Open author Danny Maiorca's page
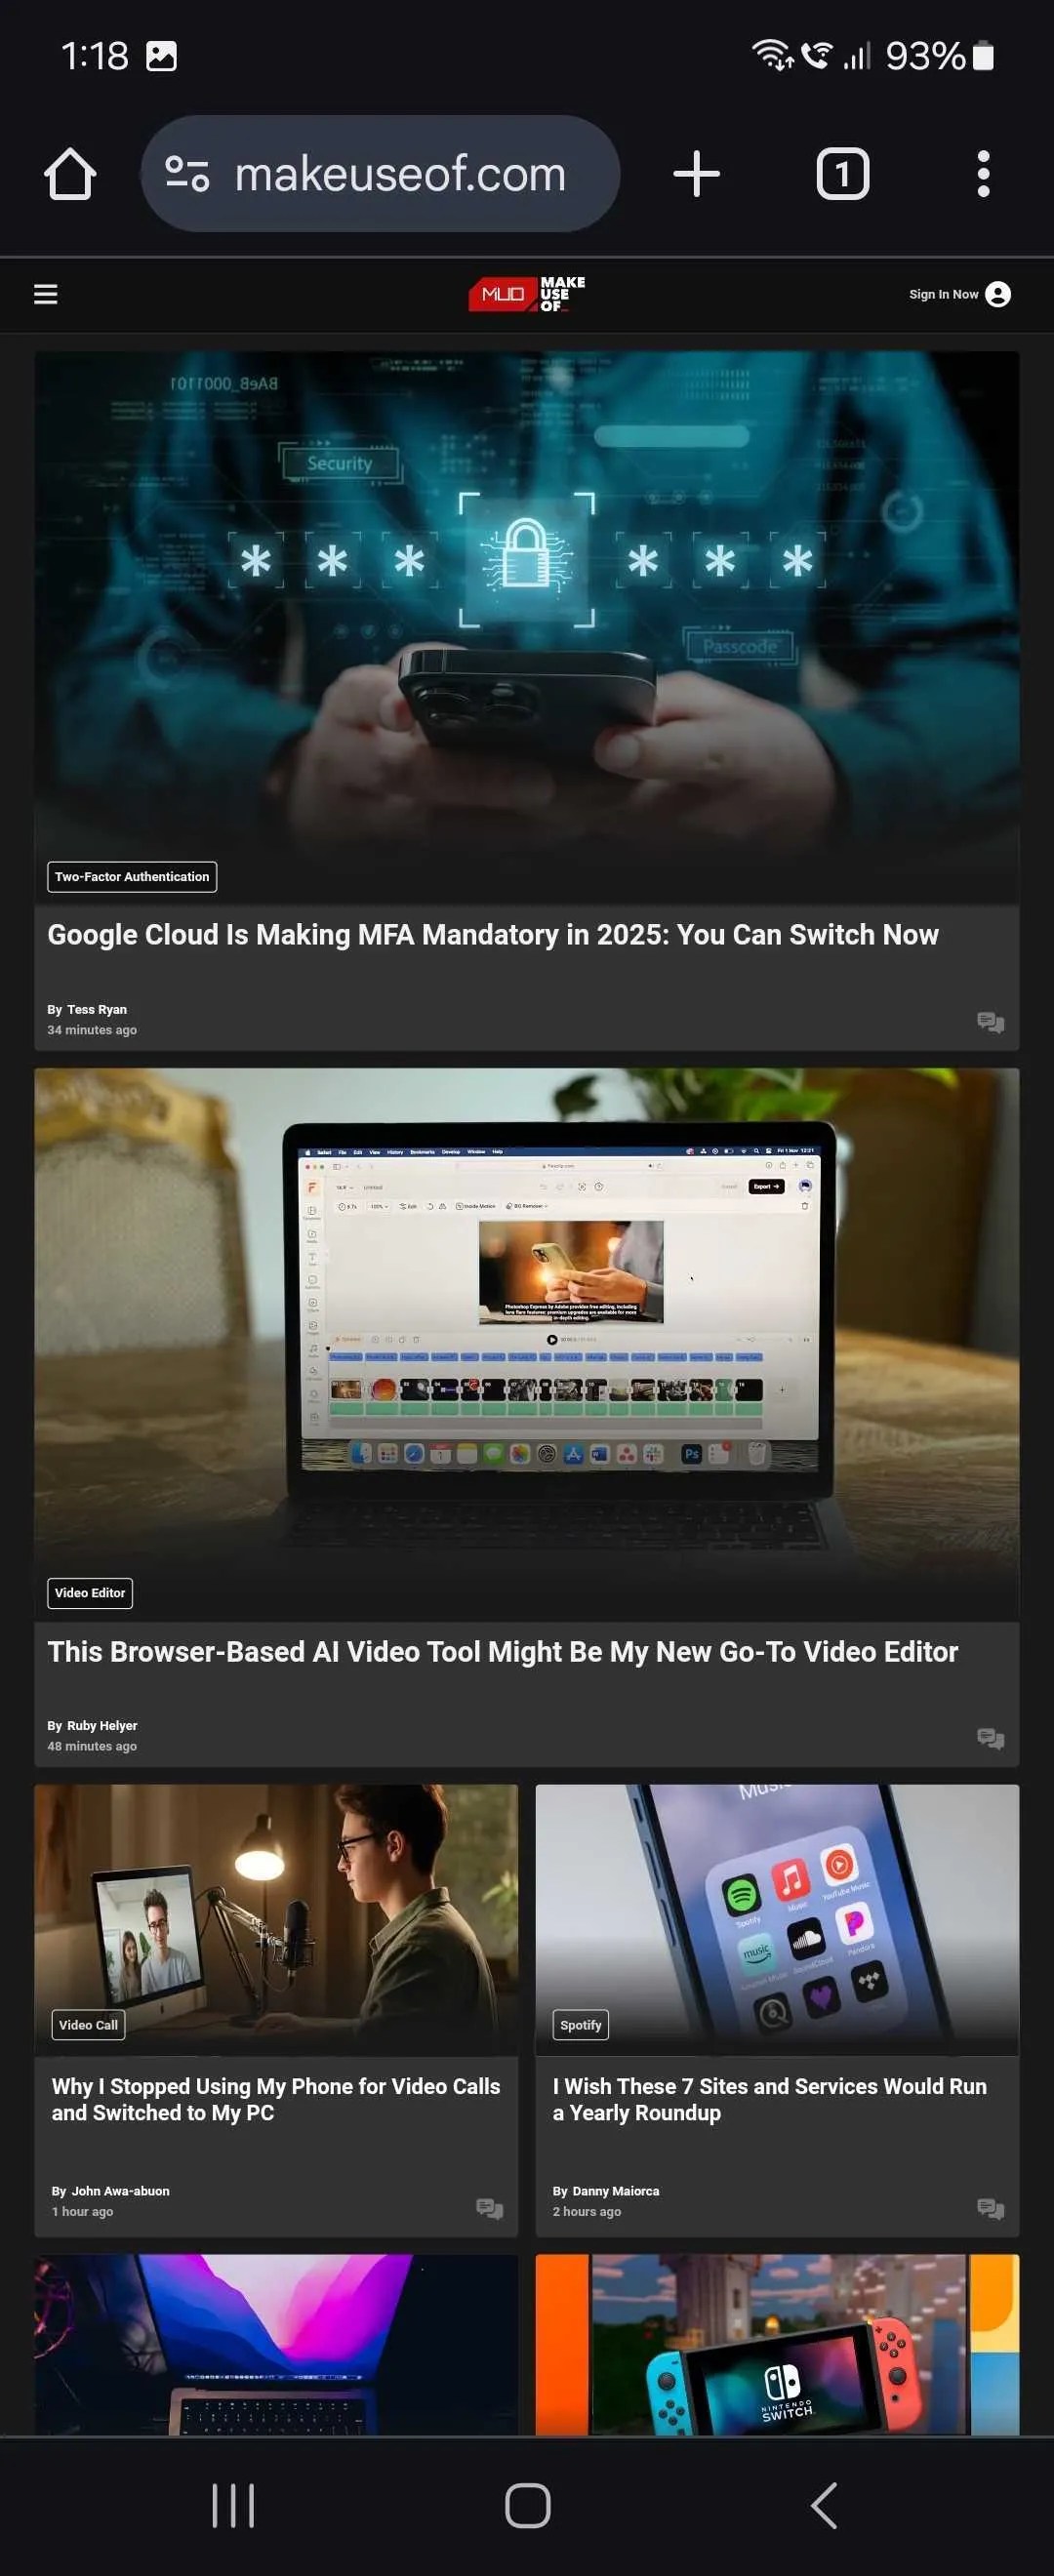The width and height of the screenshot is (1054, 2576). 615,2191
